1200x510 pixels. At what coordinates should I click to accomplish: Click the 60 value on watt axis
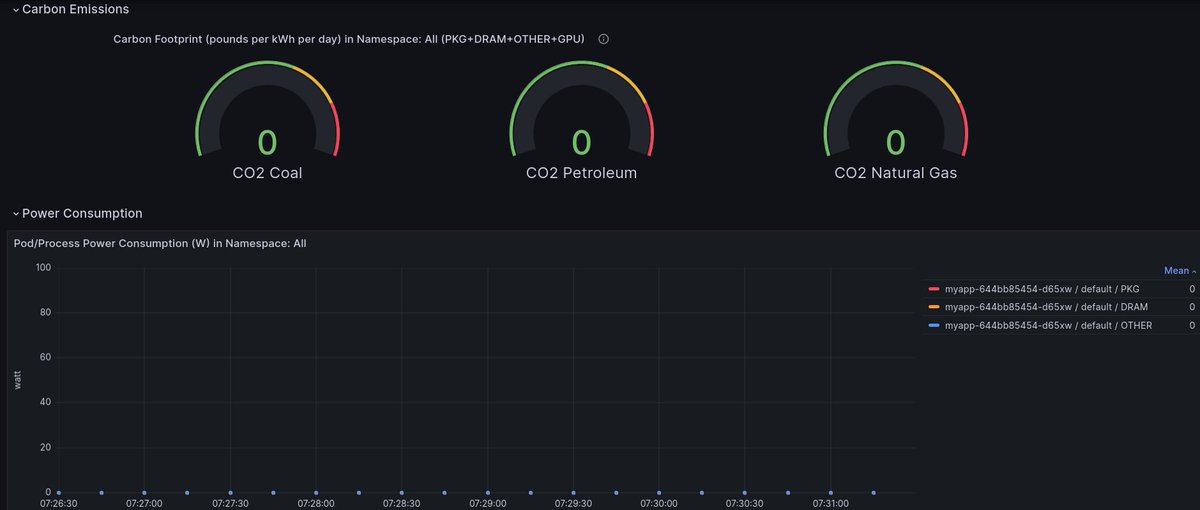click(x=45, y=357)
